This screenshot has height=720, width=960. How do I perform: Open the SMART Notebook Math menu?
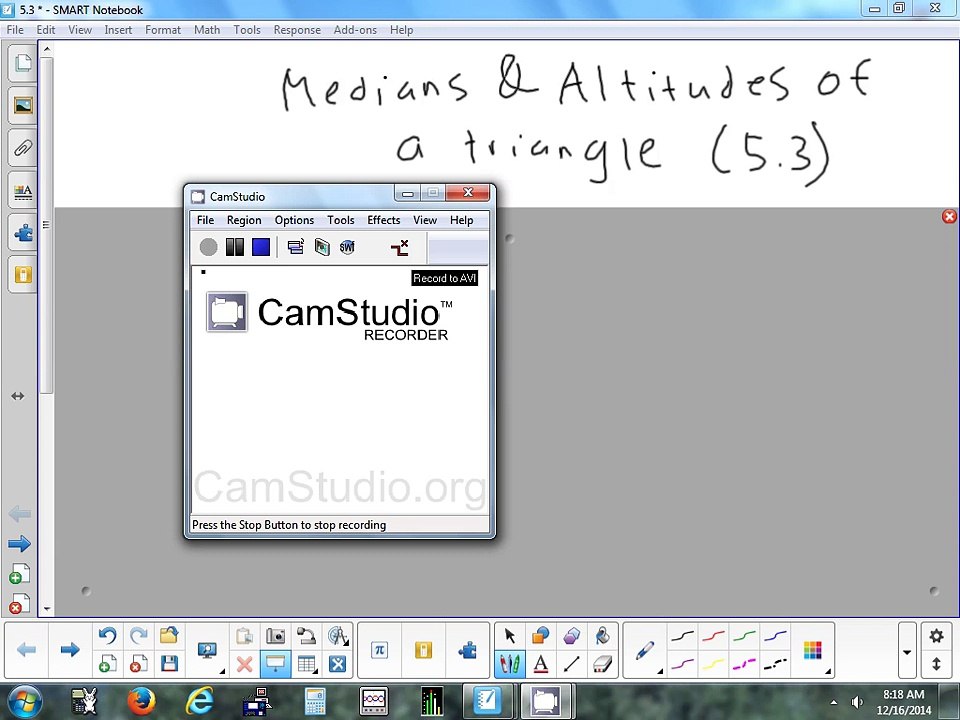click(207, 30)
